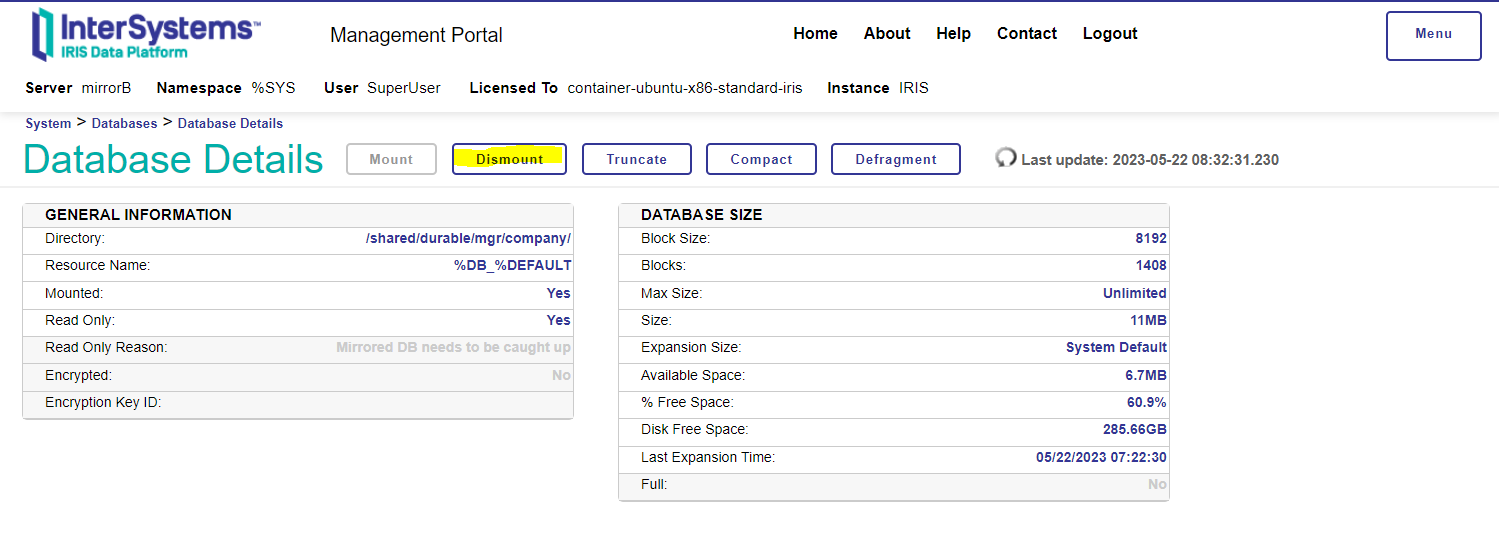The height and width of the screenshot is (551, 1499).
Task: Click the Truncate button
Action: 636,159
